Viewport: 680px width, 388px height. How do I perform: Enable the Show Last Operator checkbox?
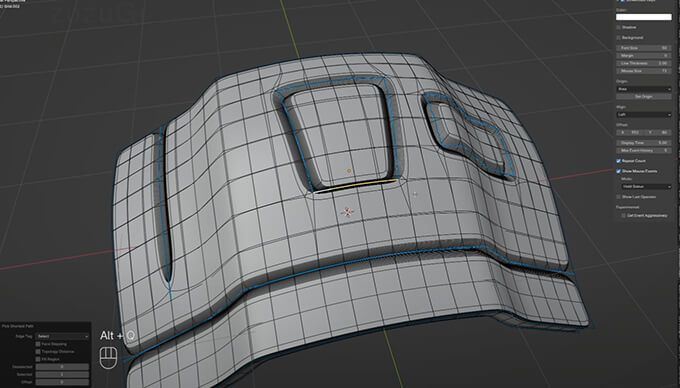(x=618, y=197)
